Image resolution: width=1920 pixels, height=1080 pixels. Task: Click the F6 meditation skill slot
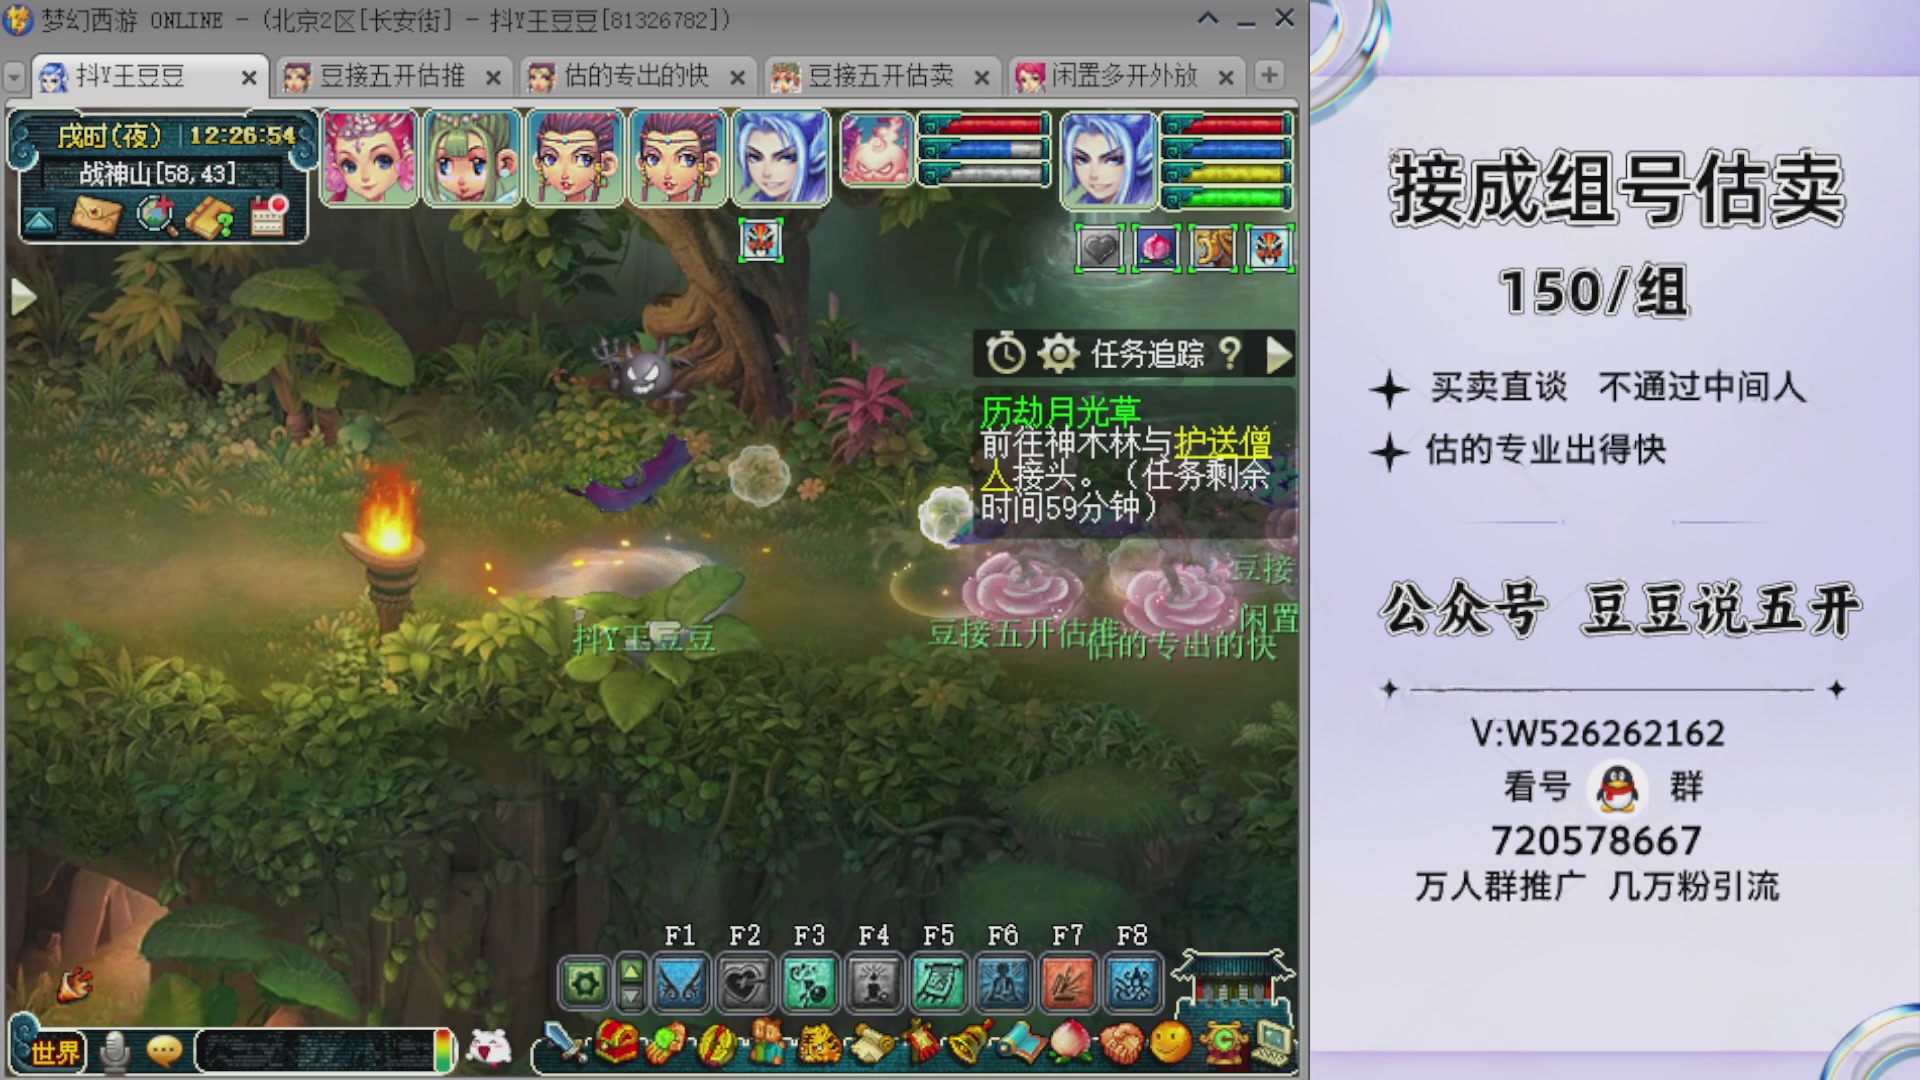click(1003, 984)
